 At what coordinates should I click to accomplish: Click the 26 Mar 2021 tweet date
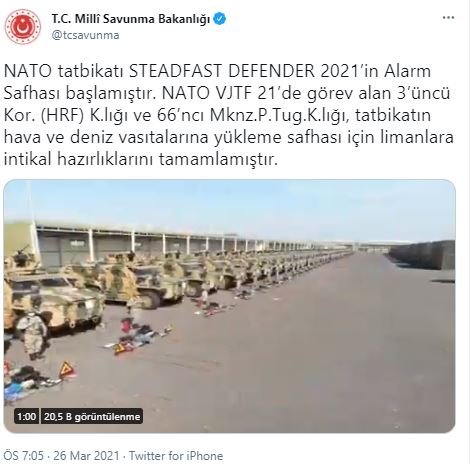(x=86, y=455)
